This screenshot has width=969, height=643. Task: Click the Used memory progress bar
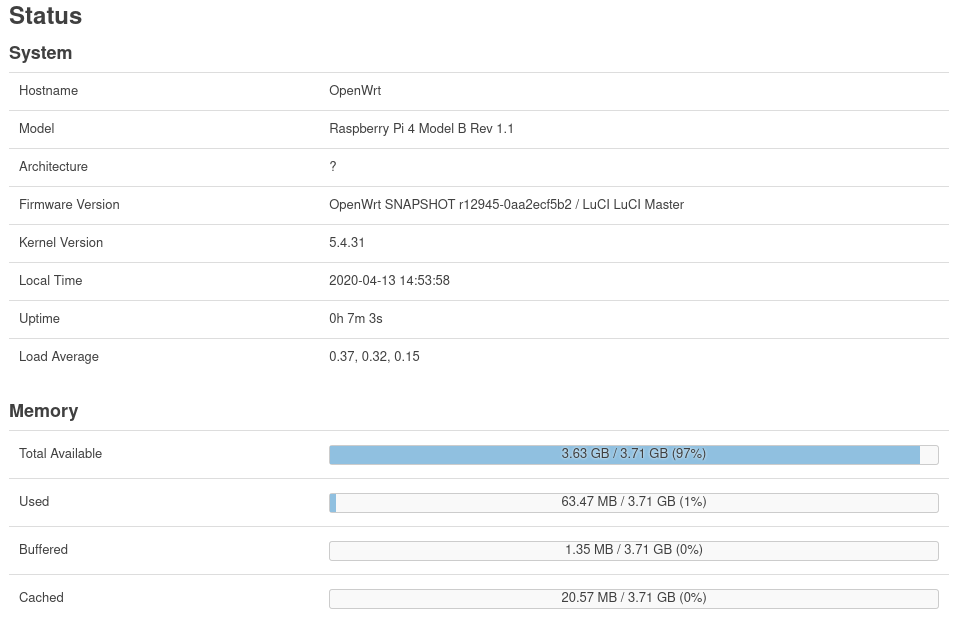click(633, 502)
